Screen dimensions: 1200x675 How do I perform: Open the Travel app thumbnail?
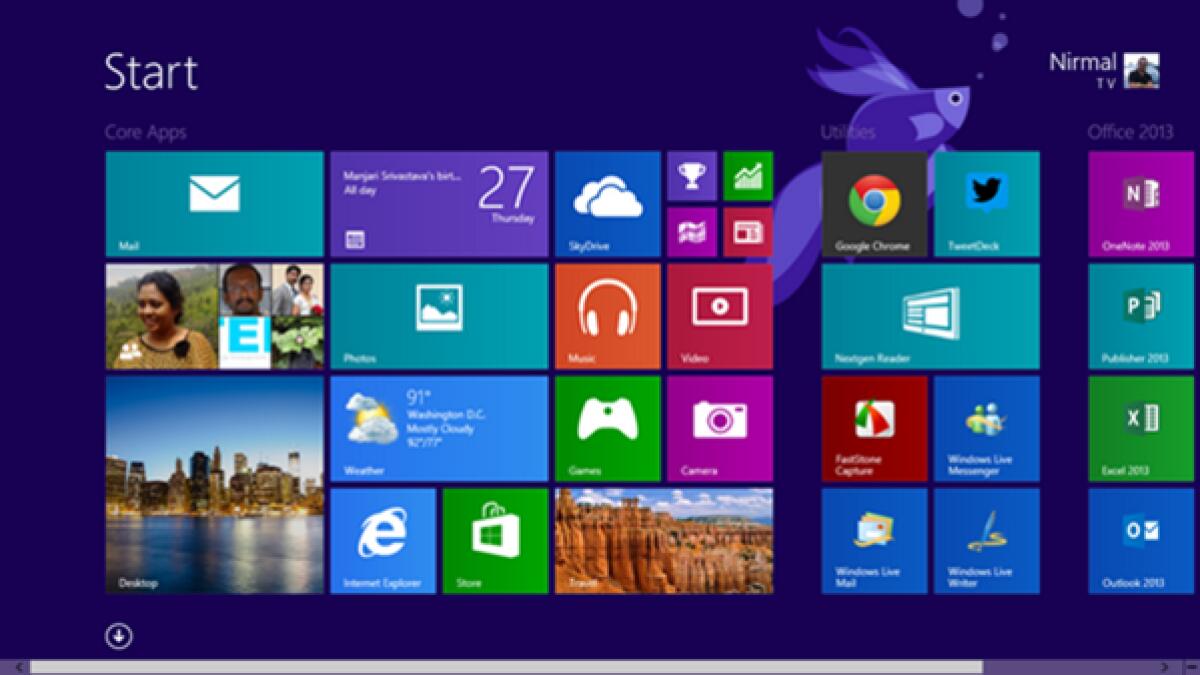coord(662,541)
